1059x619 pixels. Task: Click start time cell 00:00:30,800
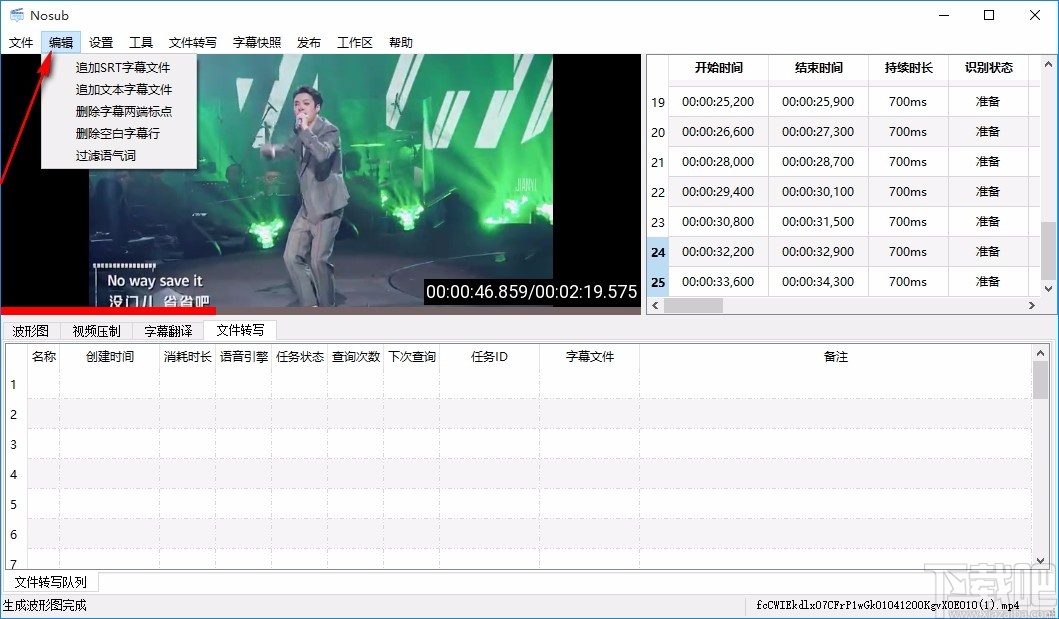tap(718, 221)
